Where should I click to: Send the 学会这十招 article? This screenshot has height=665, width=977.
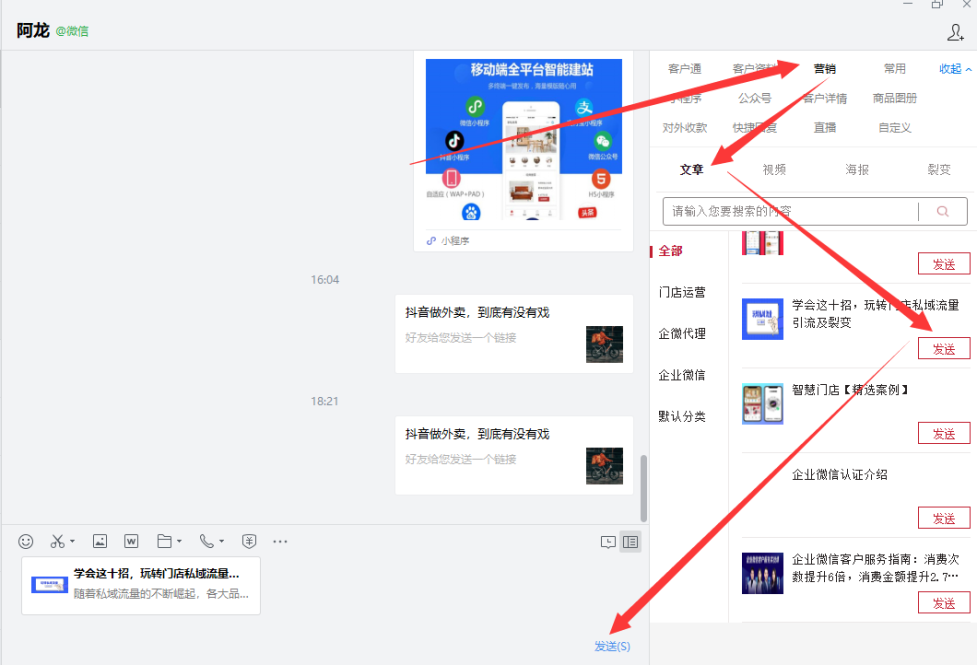tap(944, 348)
